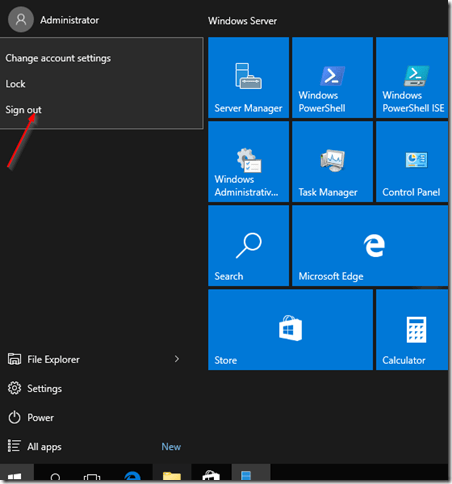
Task: Select Change account settings
Action: click(58, 58)
